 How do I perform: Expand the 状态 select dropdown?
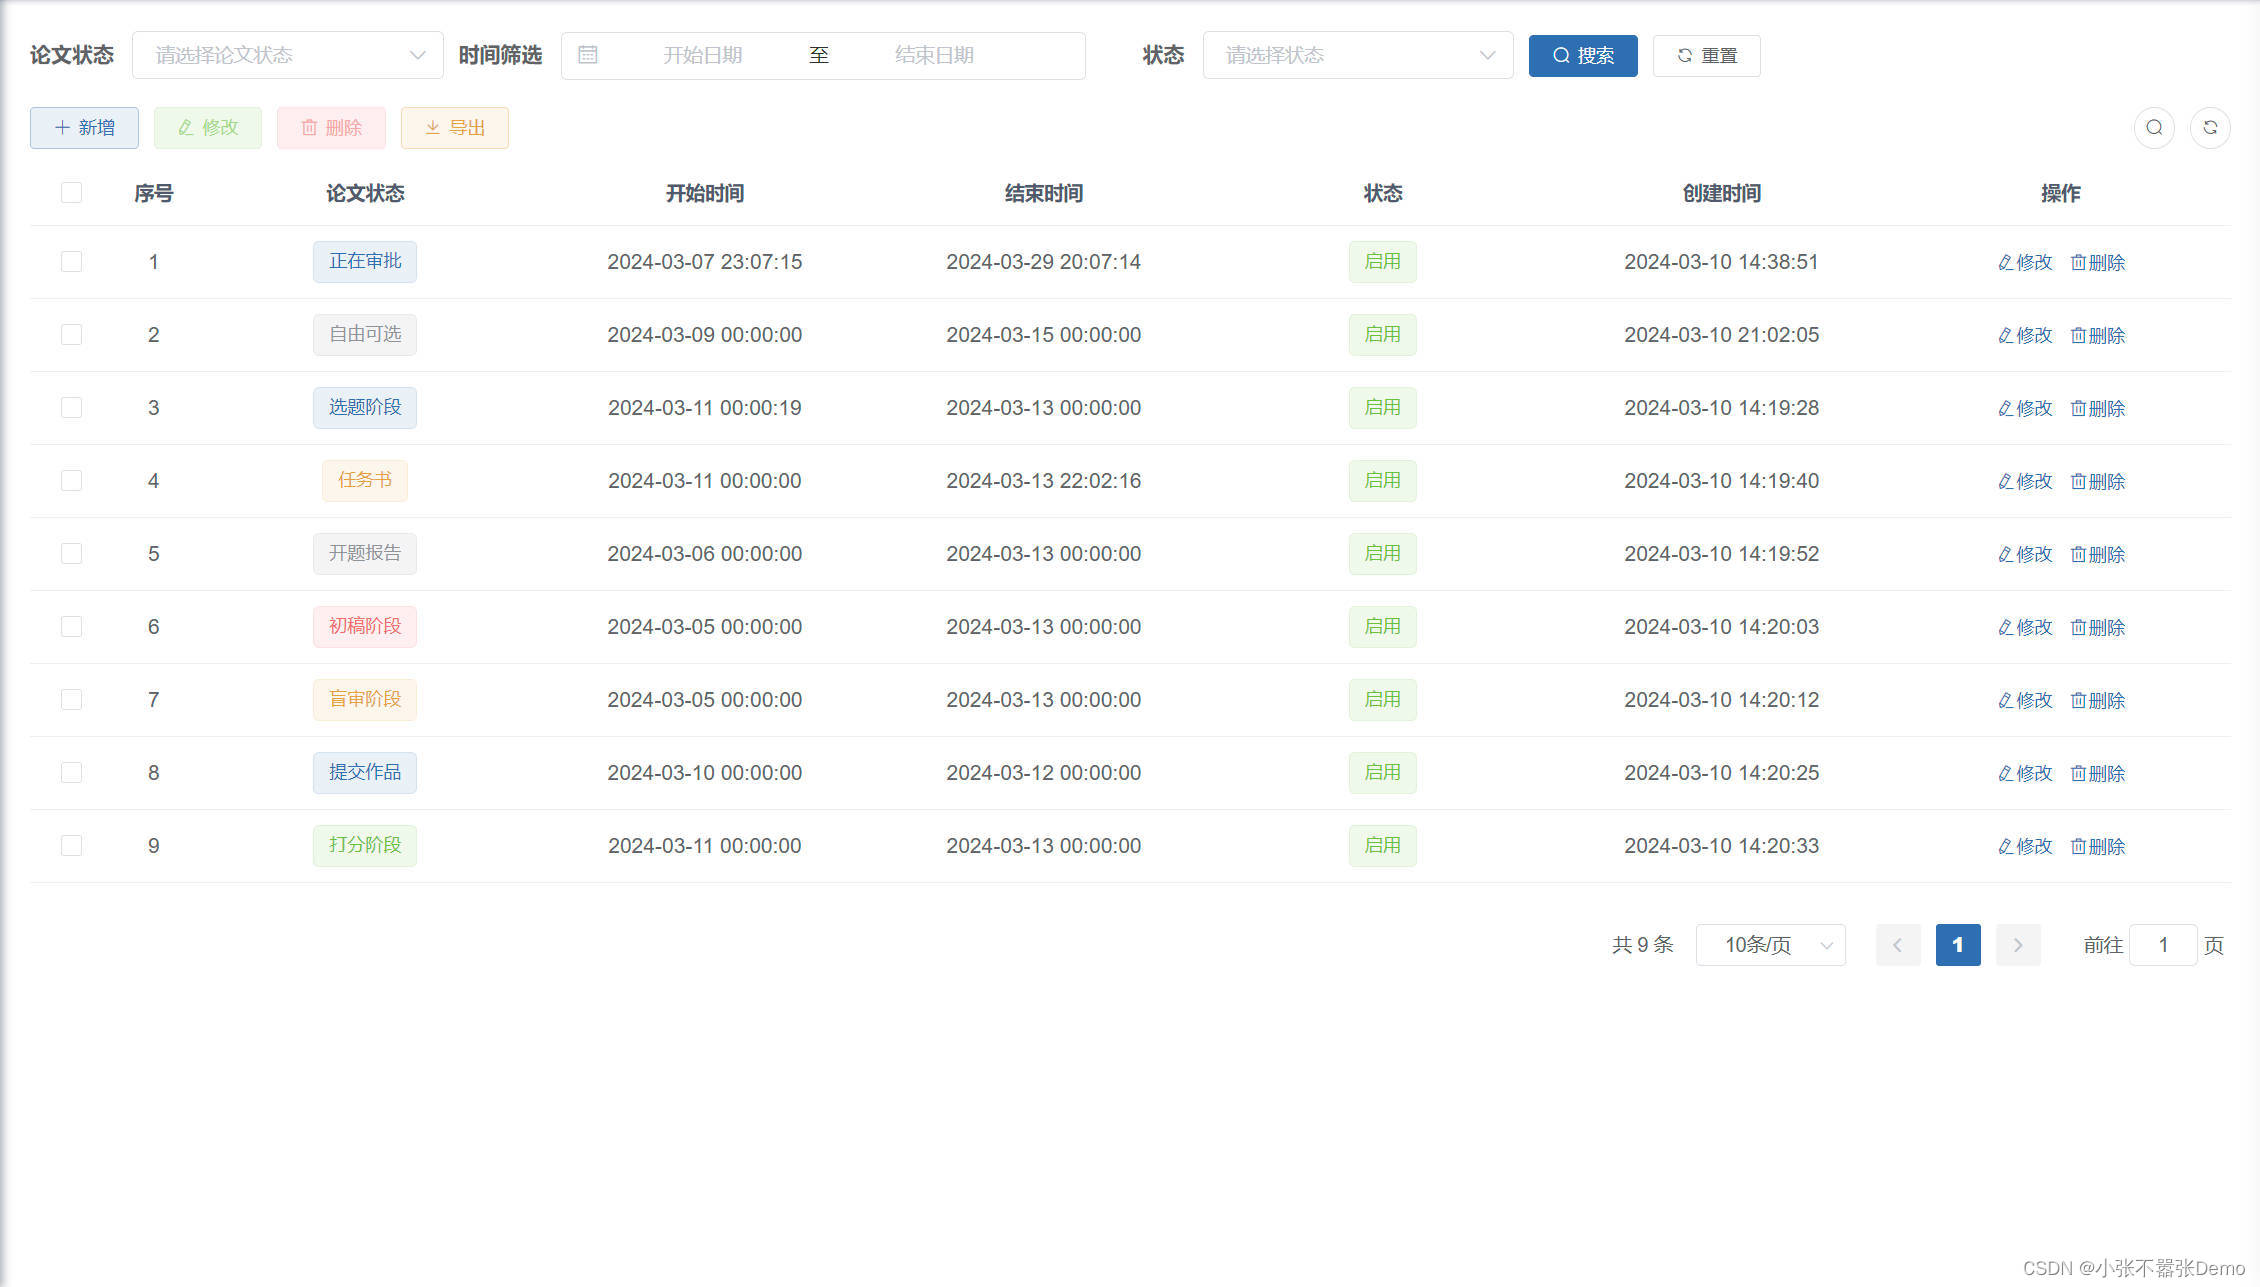click(1357, 55)
